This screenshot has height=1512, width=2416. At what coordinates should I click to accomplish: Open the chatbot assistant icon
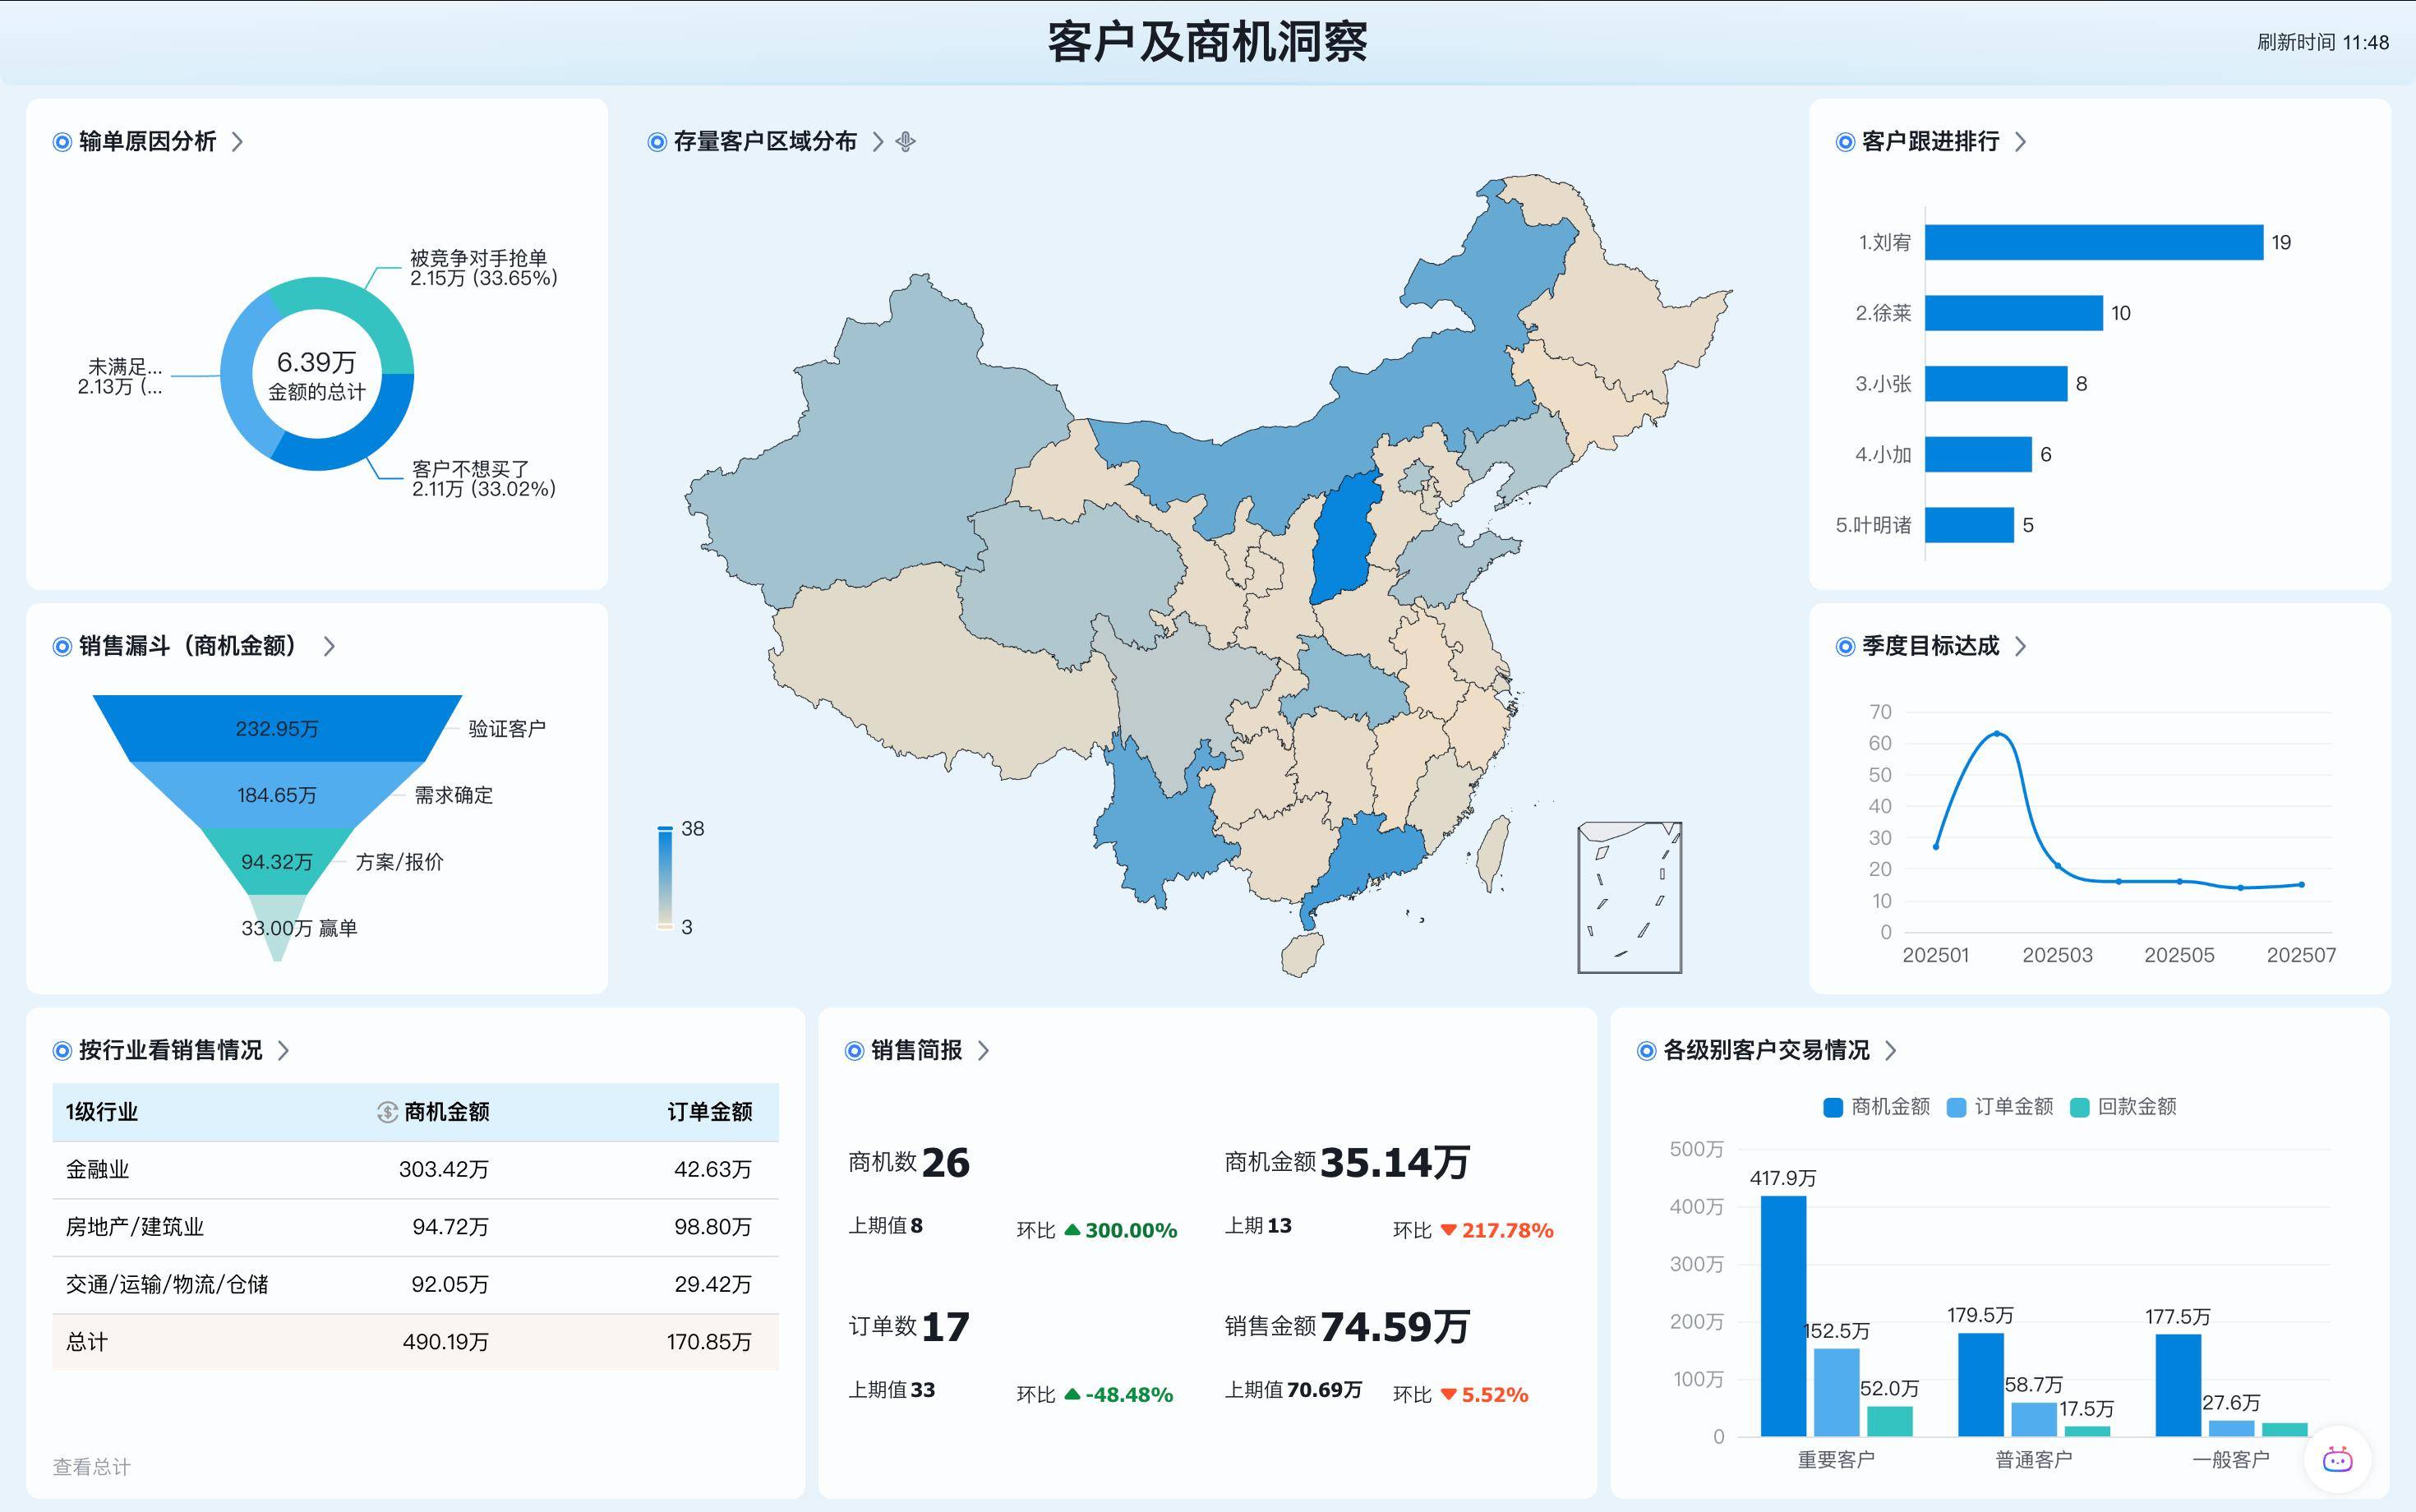pyautogui.click(x=2337, y=1460)
